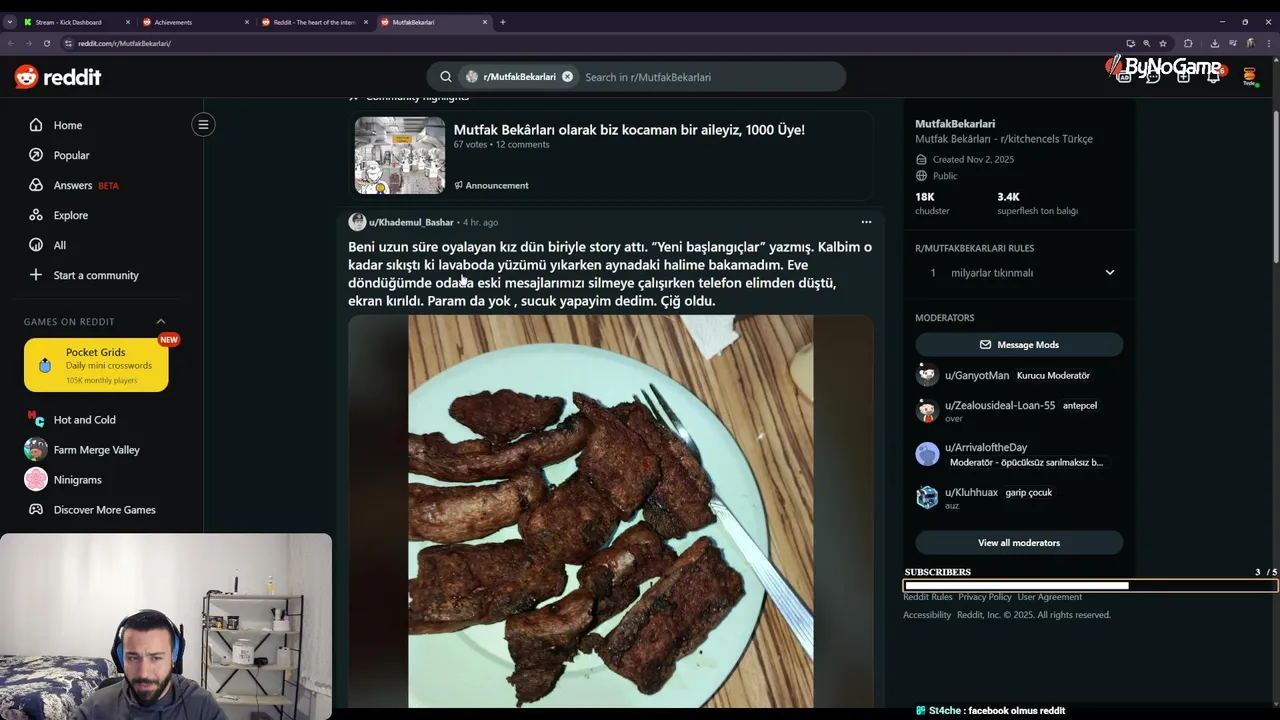This screenshot has width=1280, height=720.
Task: Switch to the Stream - Kick Dashboard tab
Action: [77, 22]
